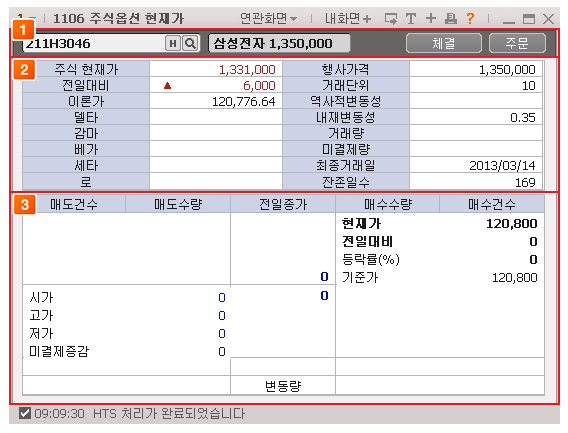Image resolution: width=568 pixels, height=433 pixels.
Task: Click the 전일종가 column header
Action: tap(283, 204)
